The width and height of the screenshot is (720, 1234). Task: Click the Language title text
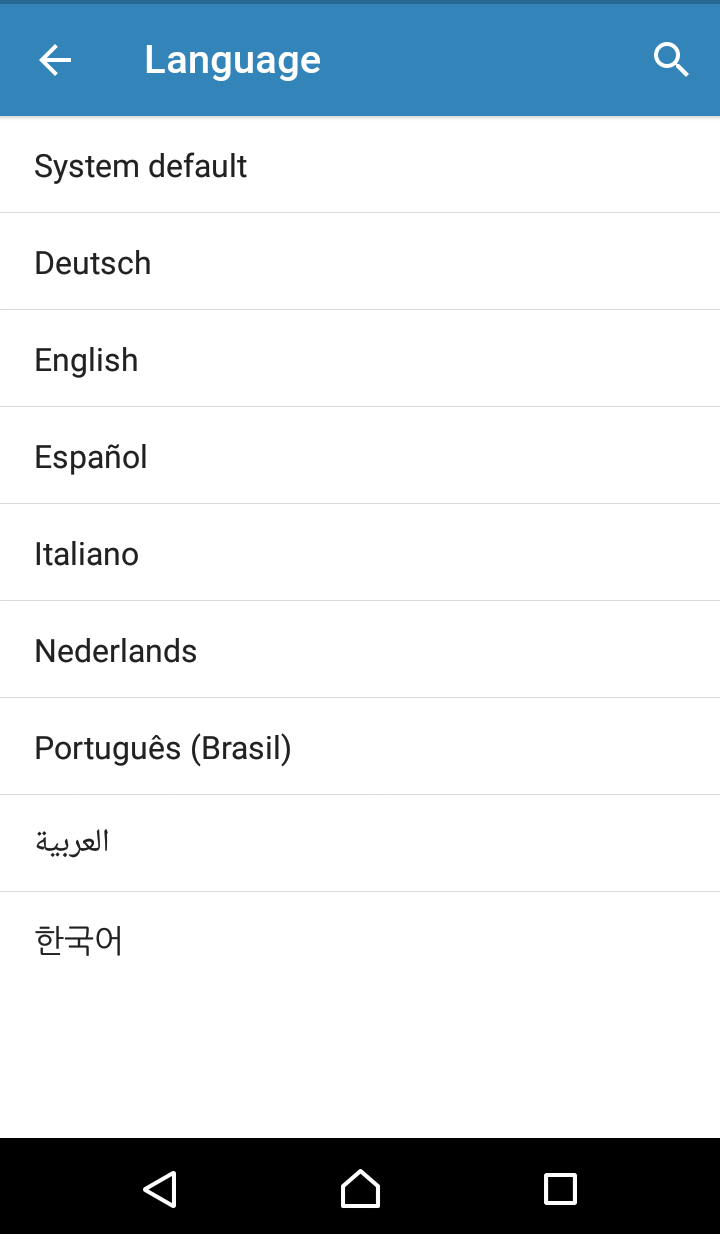pyautogui.click(x=232, y=60)
